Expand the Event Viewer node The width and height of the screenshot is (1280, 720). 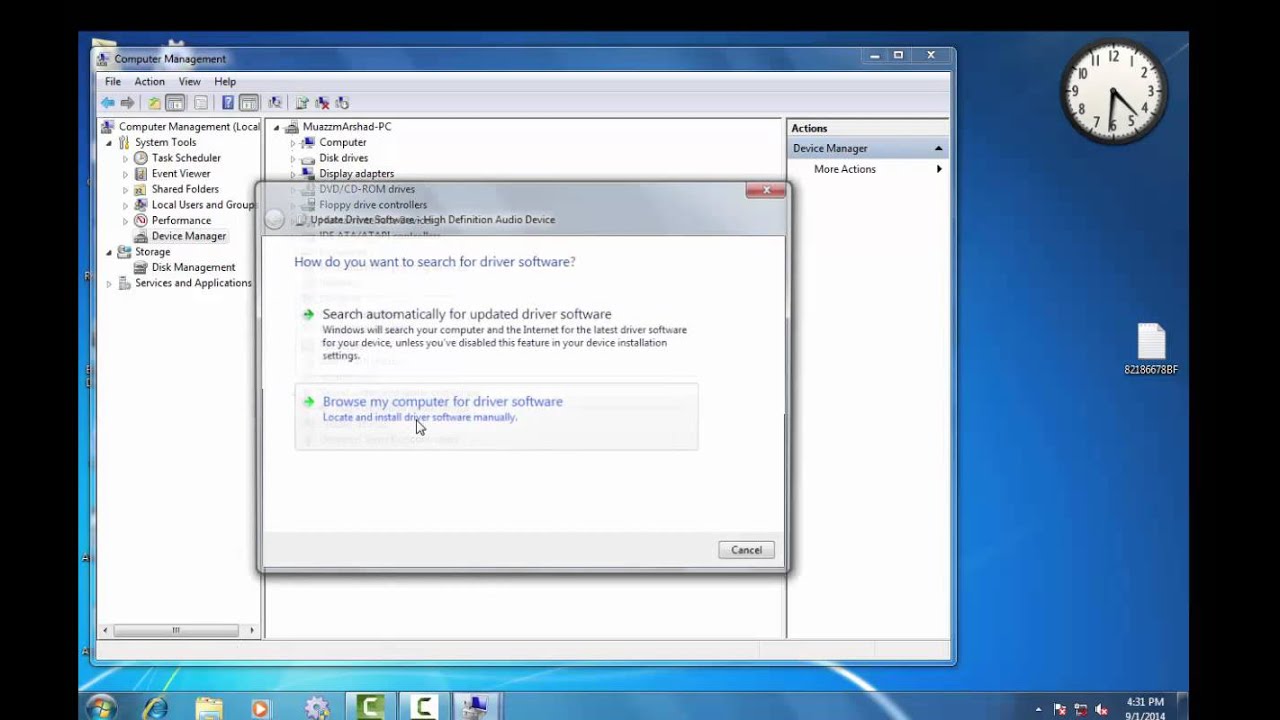coord(125,174)
